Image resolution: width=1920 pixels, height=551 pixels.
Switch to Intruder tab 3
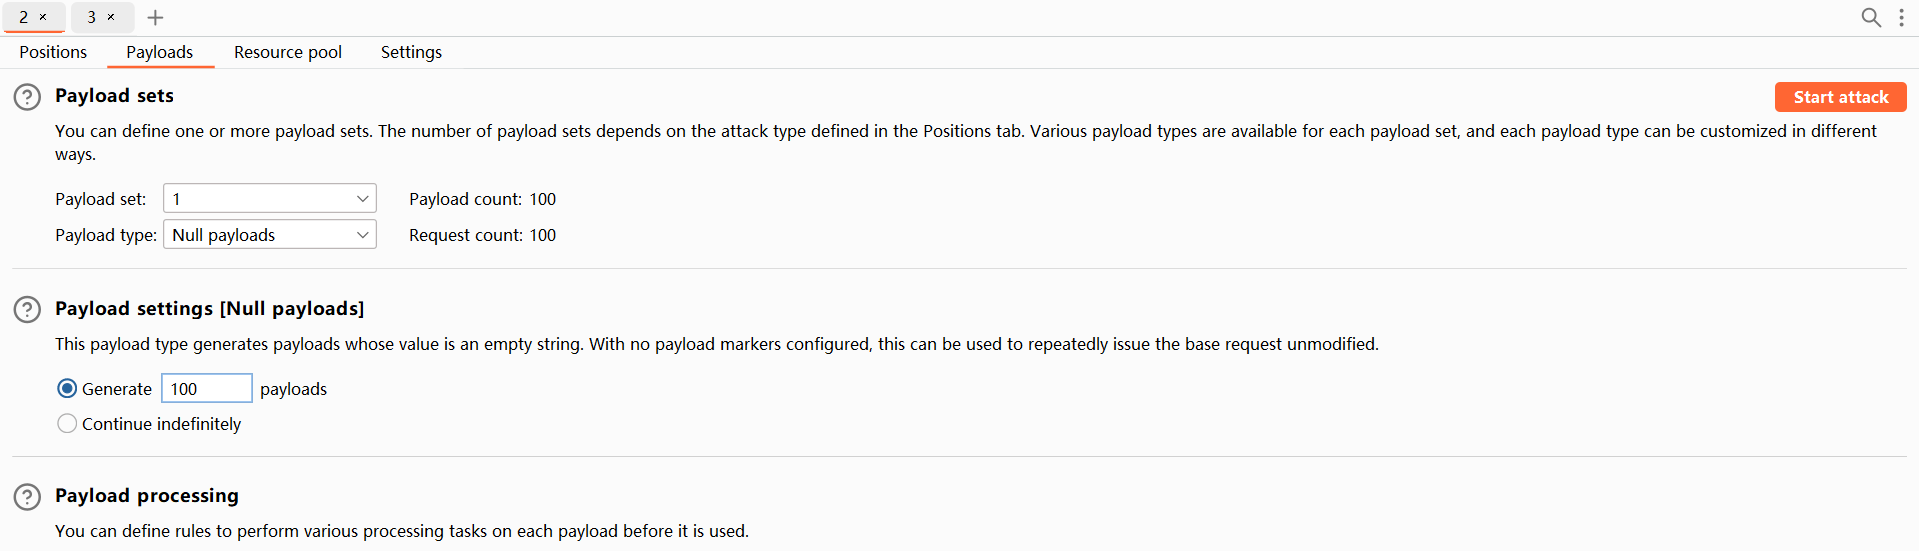pyautogui.click(x=91, y=17)
